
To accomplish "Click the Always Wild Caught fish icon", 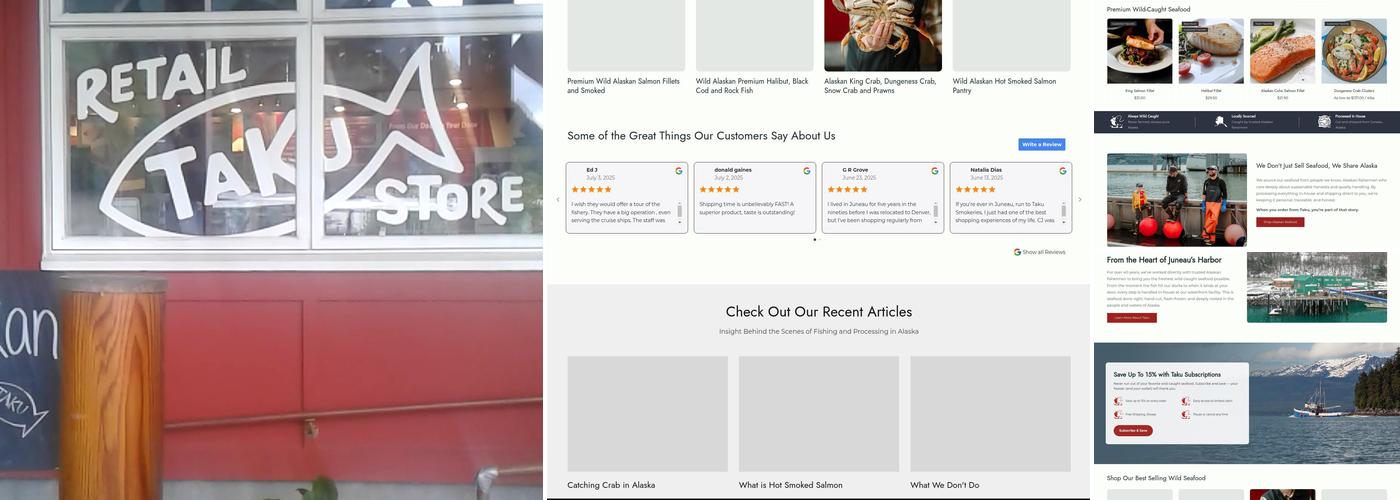I will [x=1116, y=122].
